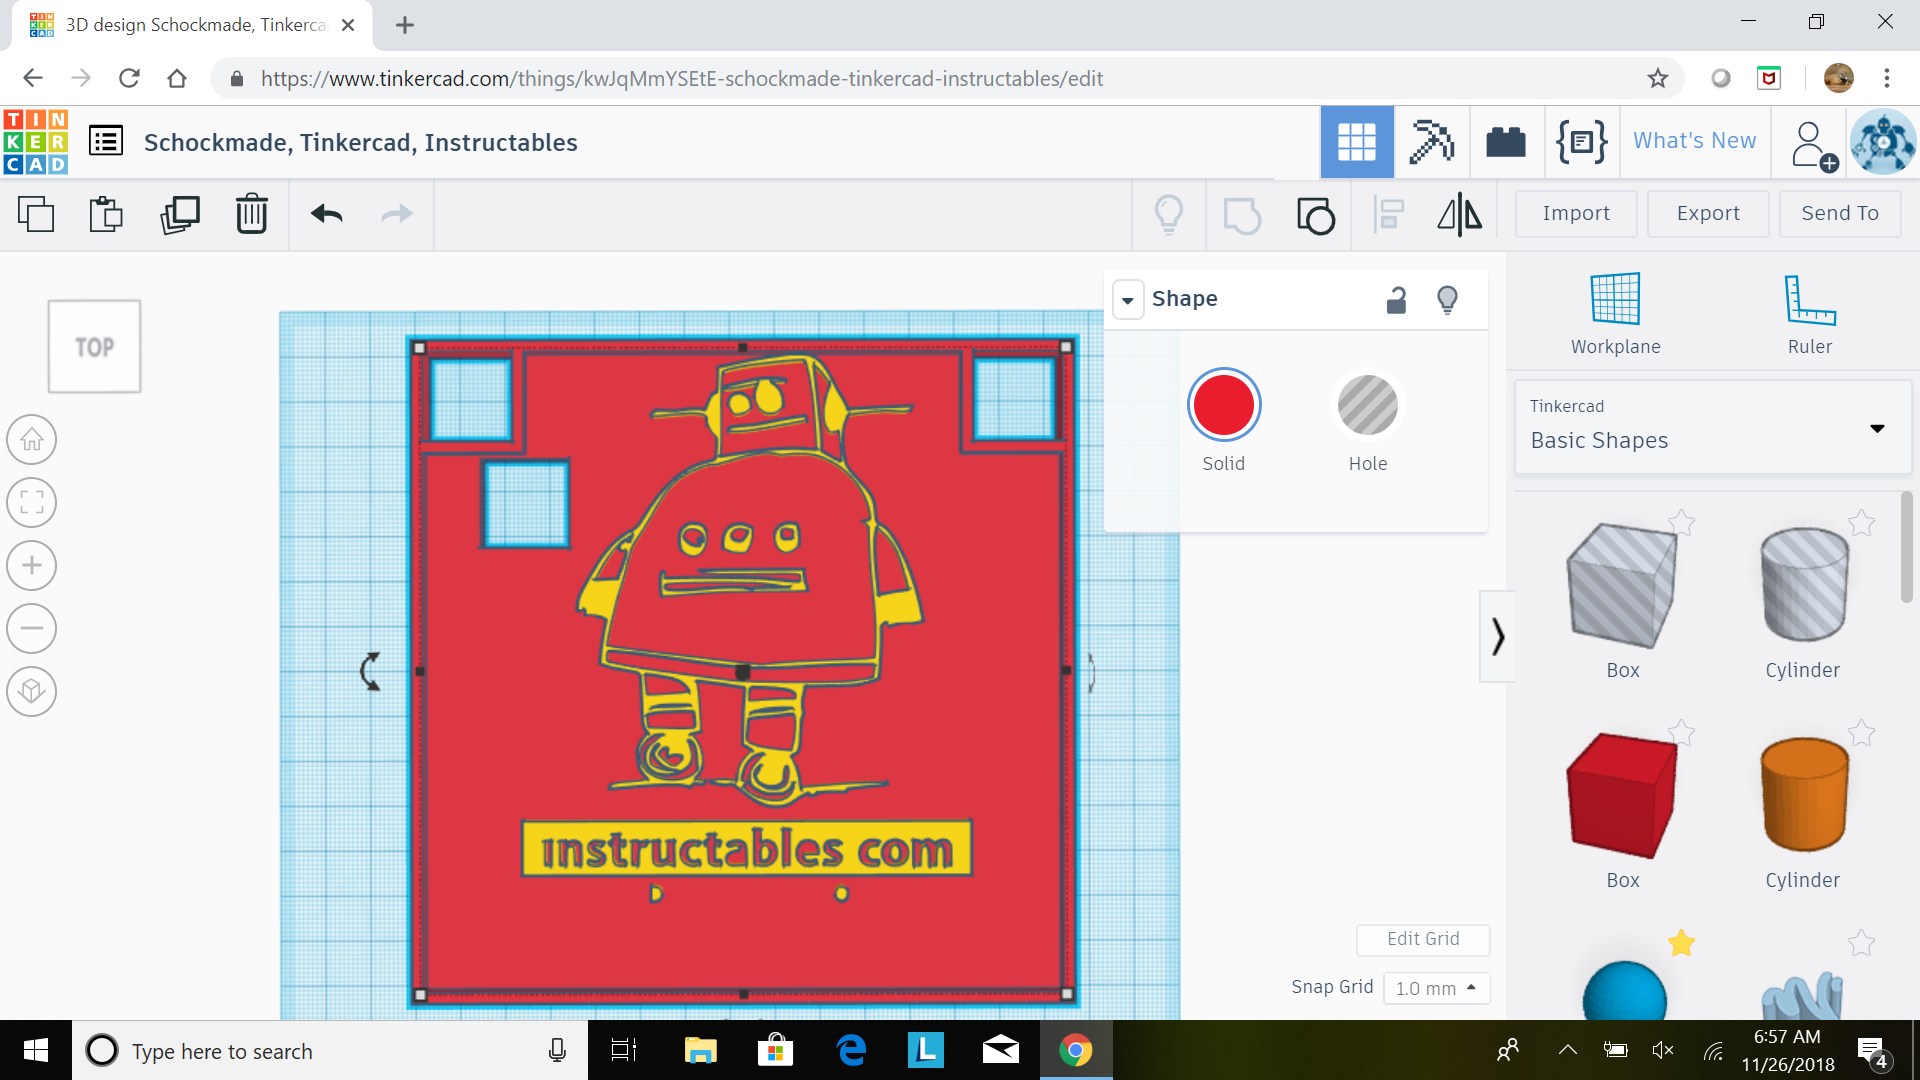Undo the last action
This screenshot has height=1080, width=1920.
click(x=327, y=214)
